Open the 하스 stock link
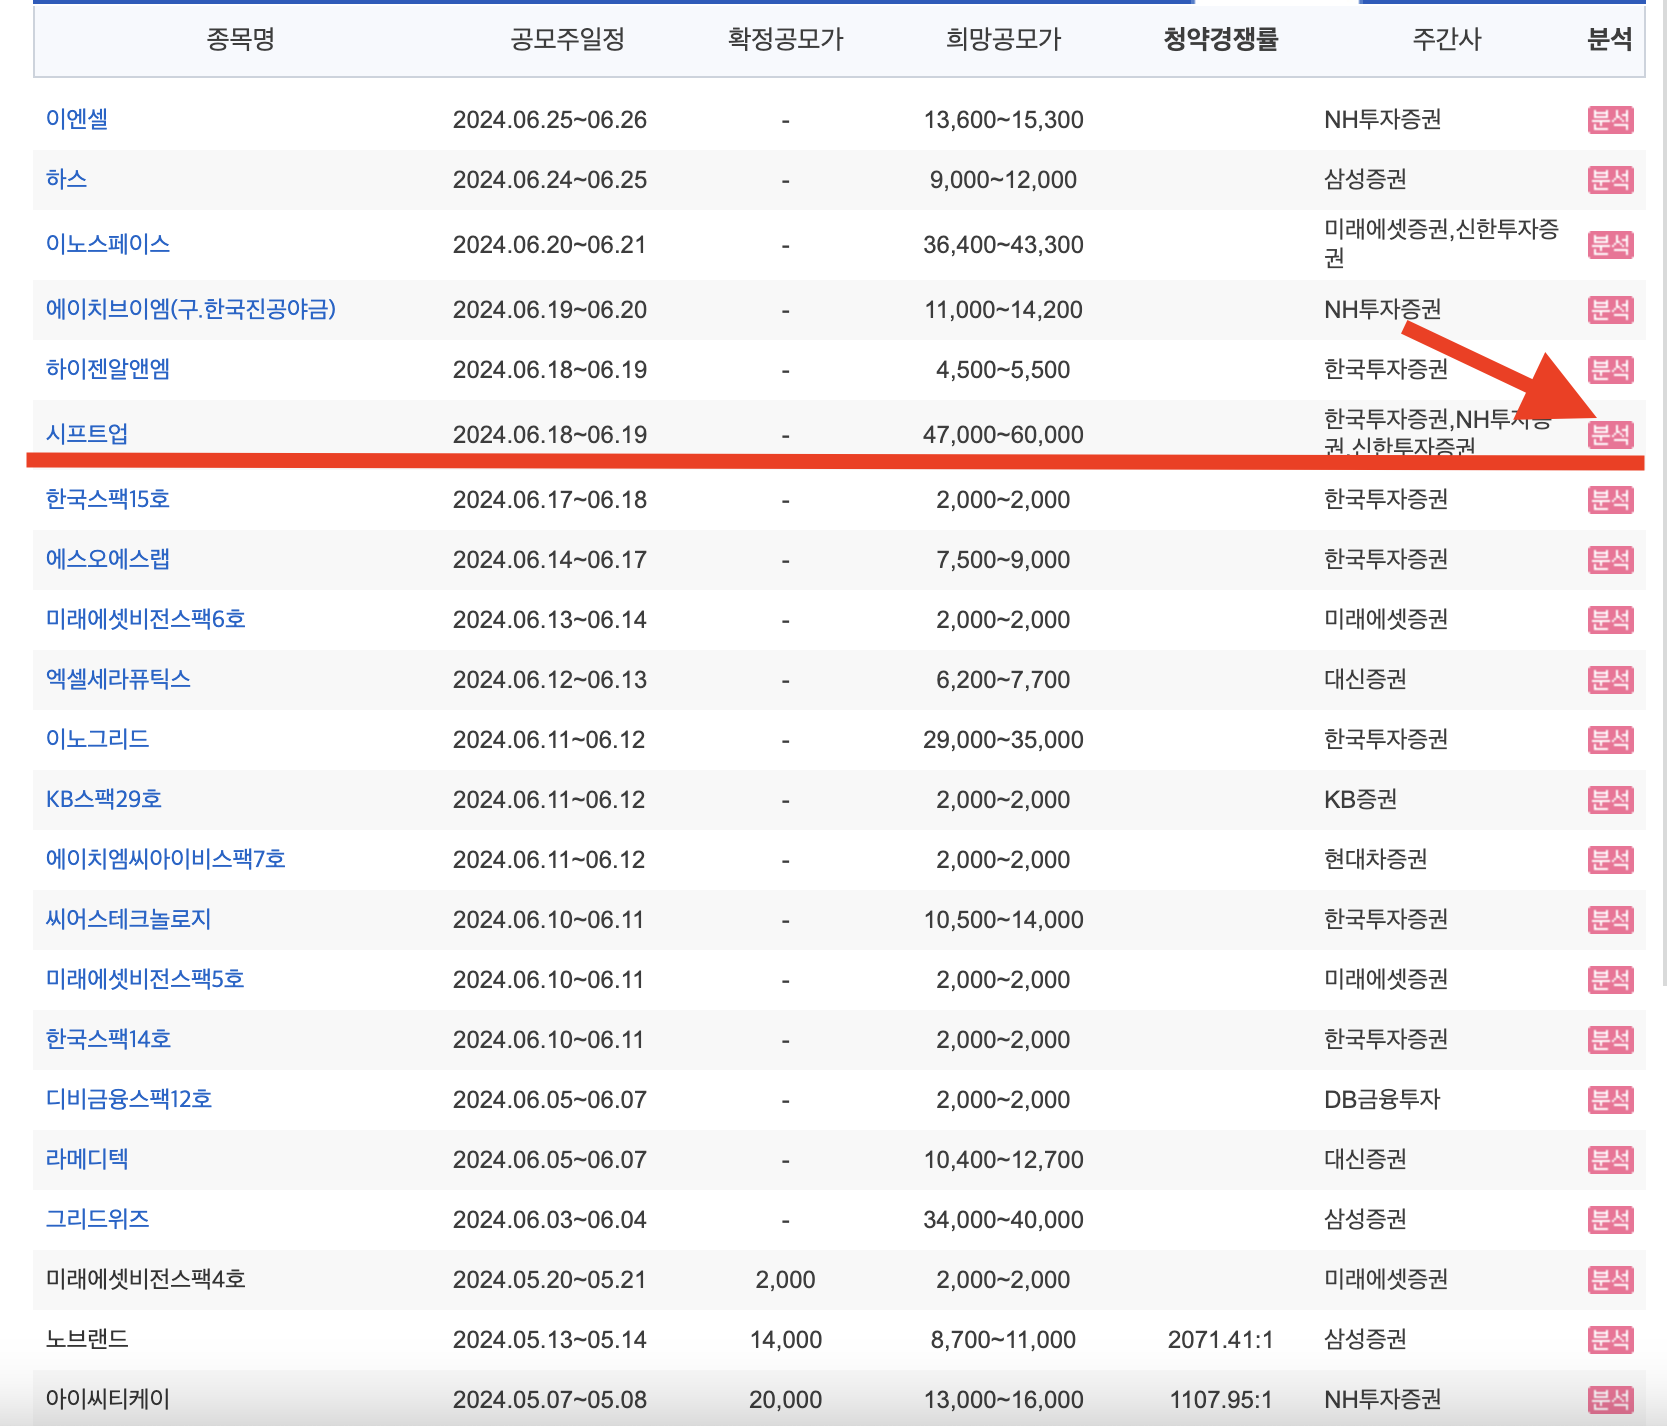 66,179
